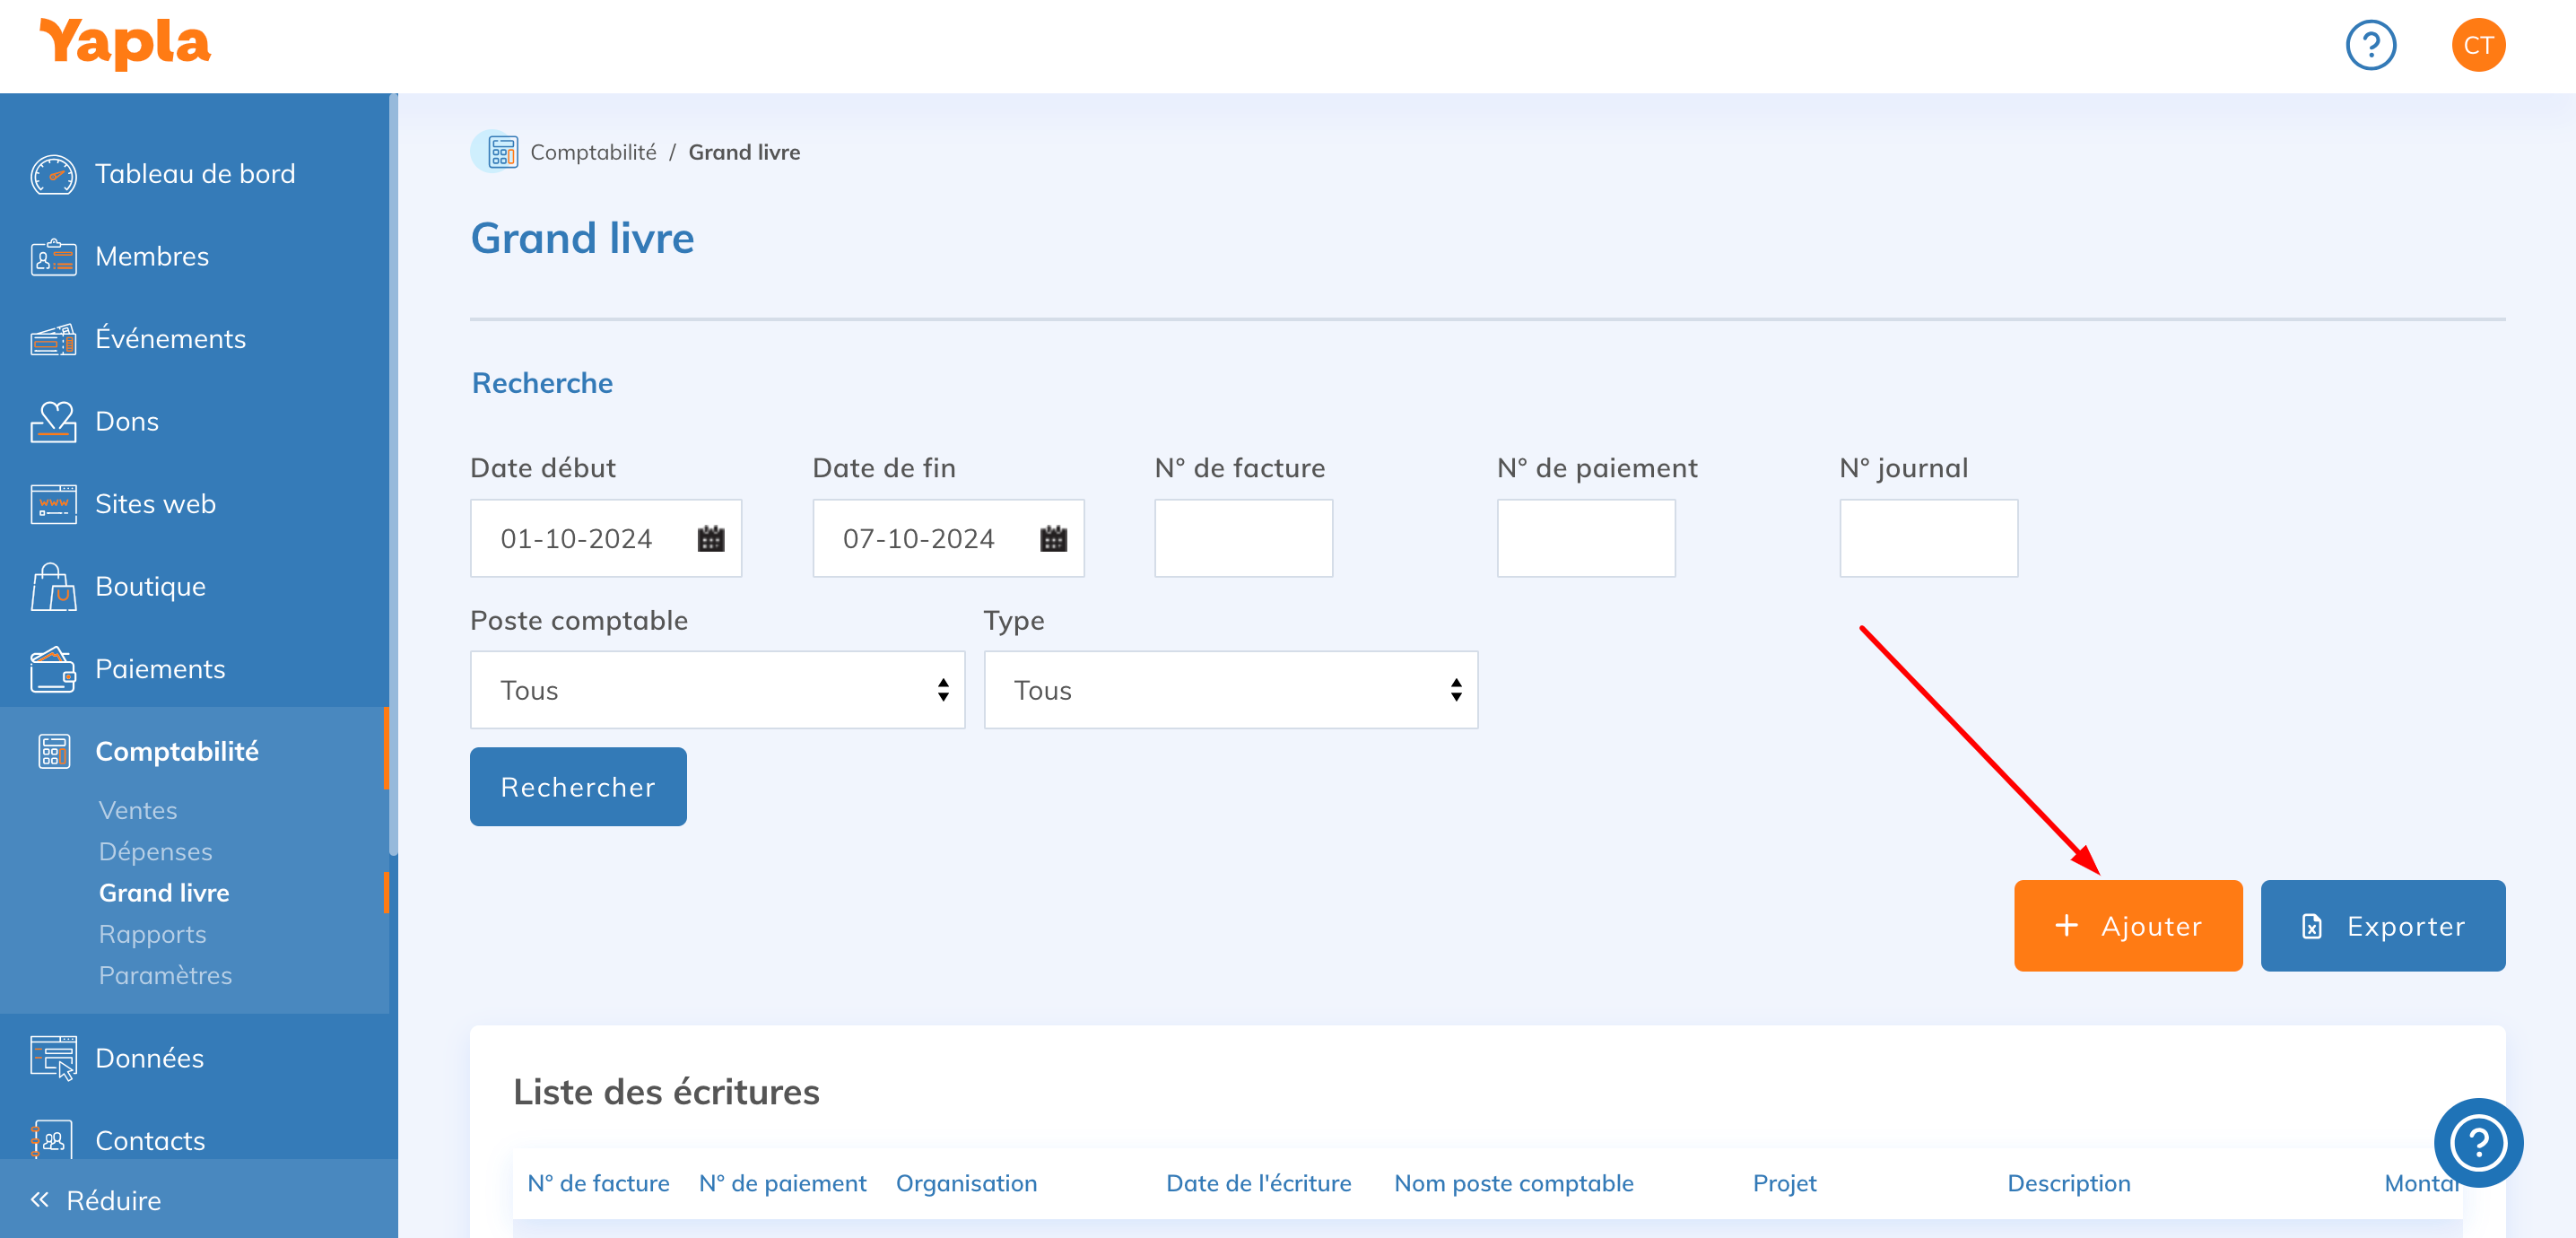The height and width of the screenshot is (1238, 2576).
Task: Click the Dons heart icon
Action: pos(53,422)
